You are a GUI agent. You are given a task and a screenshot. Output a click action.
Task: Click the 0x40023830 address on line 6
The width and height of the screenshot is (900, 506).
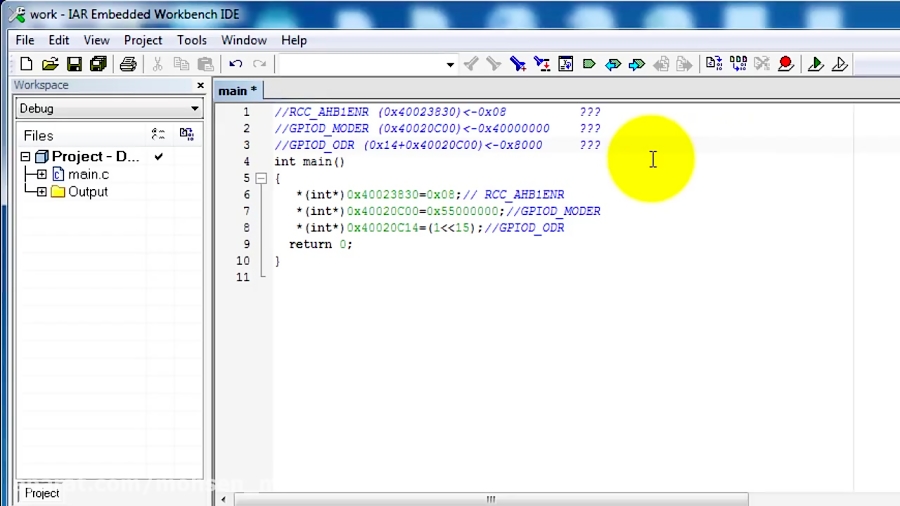pos(383,194)
